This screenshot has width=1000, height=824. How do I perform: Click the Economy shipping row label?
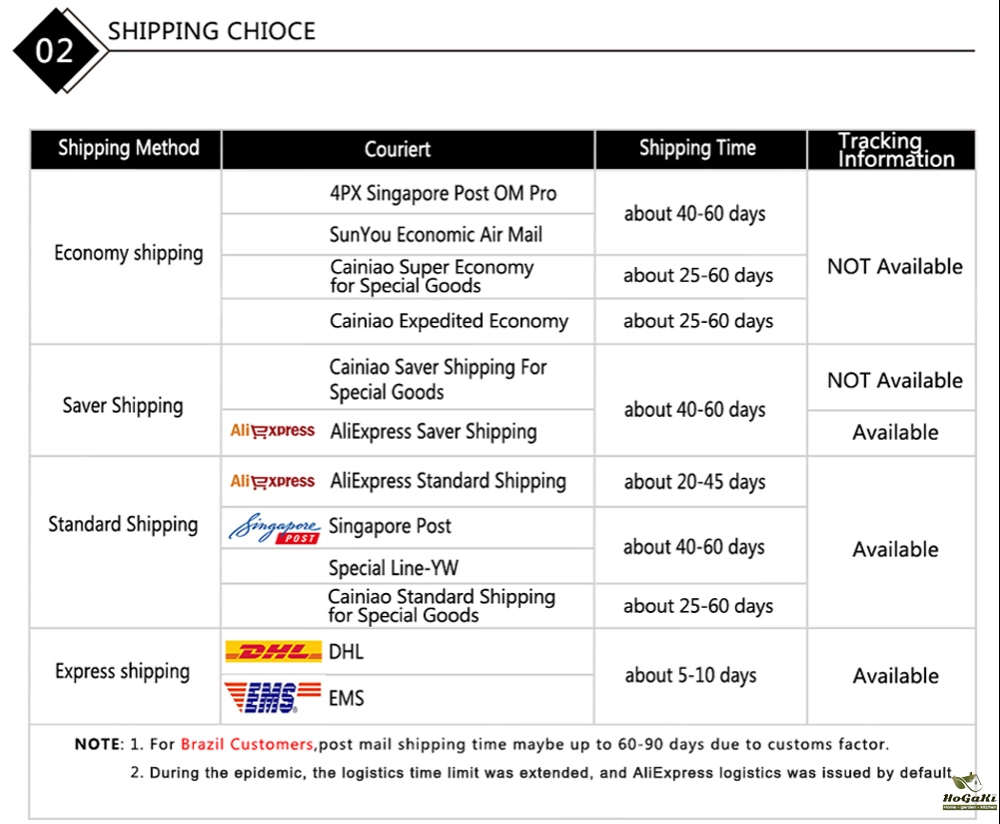tap(128, 253)
